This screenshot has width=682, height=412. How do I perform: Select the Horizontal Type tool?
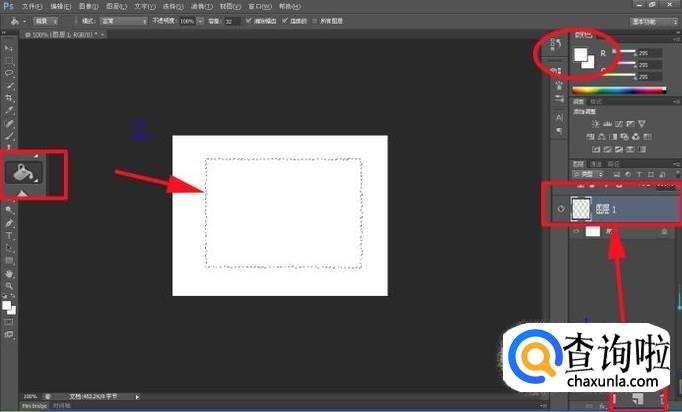coord(9,236)
